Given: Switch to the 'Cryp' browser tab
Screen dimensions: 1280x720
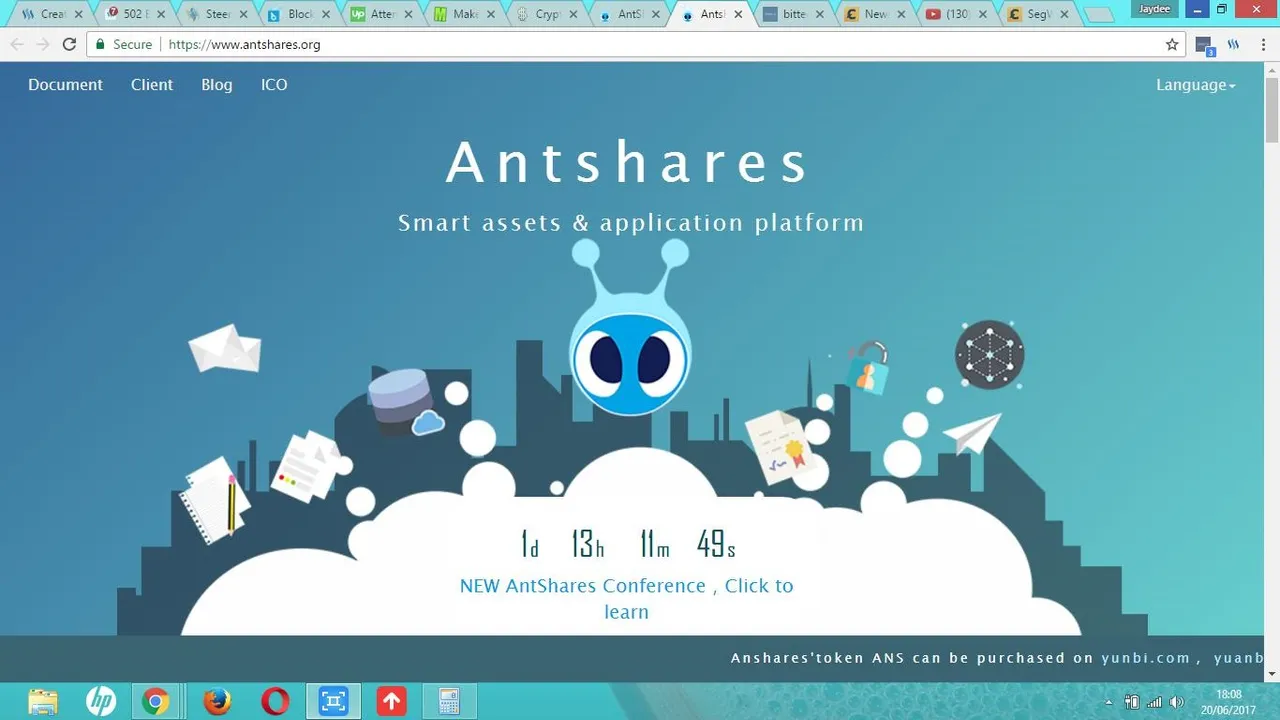Looking at the screenshot, I should pos(546,14).
